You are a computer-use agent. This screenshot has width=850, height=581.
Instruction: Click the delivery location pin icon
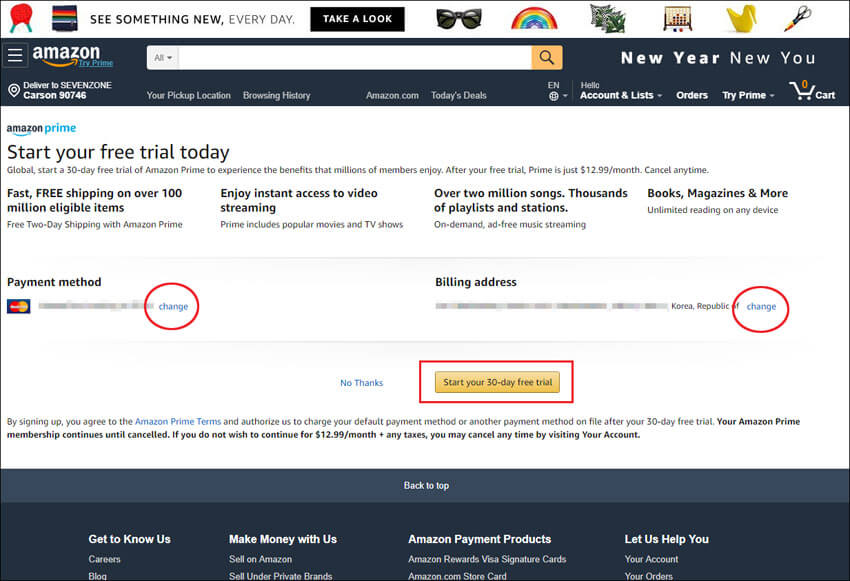(x=14, y=91)
